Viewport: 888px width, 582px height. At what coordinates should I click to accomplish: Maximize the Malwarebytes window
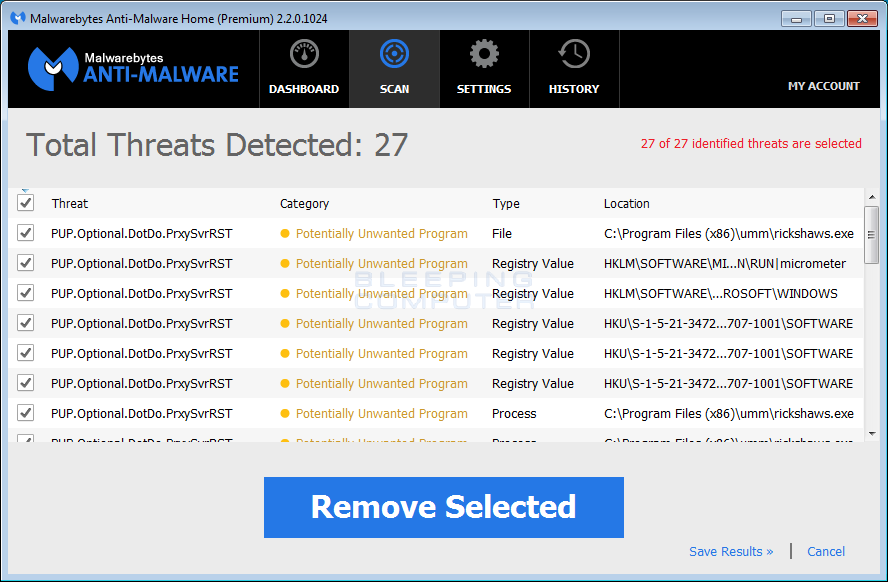click(829, 19)
